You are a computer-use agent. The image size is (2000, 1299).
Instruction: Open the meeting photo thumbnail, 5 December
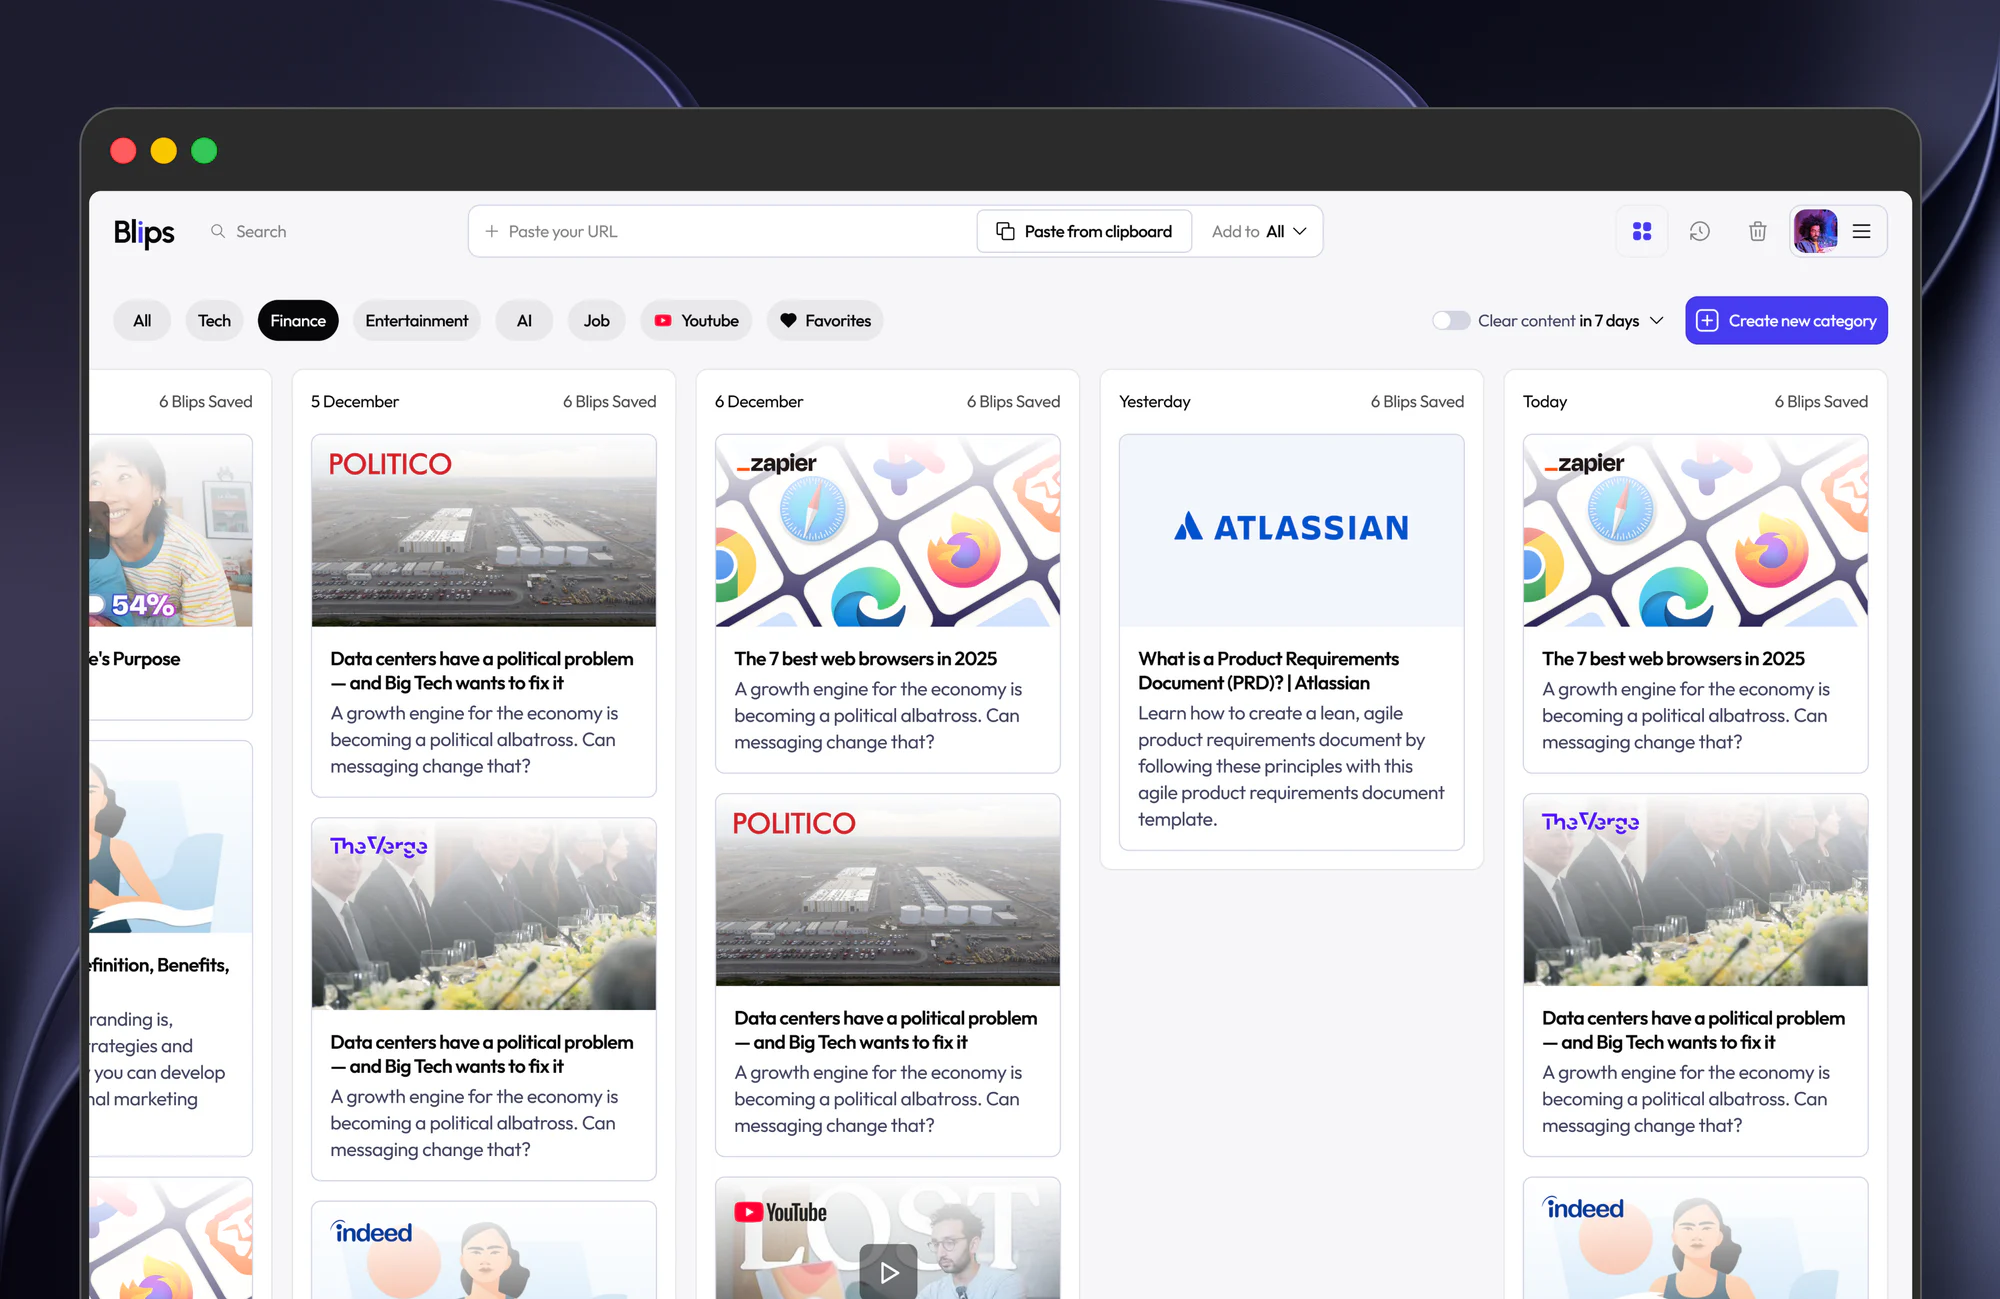coord(484,914)
